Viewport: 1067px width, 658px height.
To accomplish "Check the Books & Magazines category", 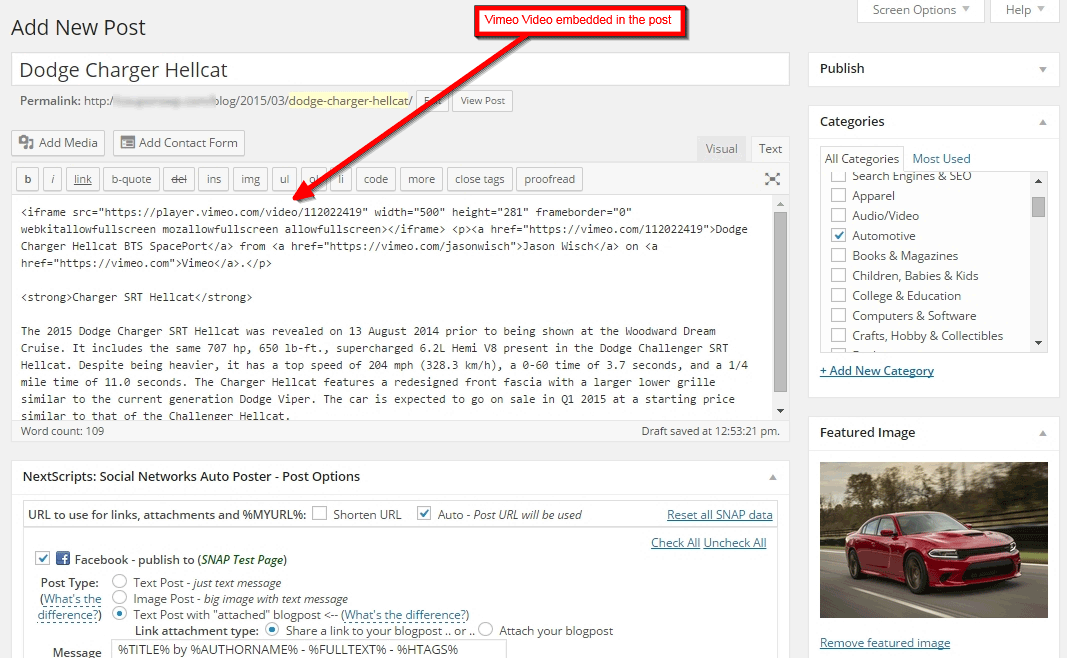I will point(839,255).
